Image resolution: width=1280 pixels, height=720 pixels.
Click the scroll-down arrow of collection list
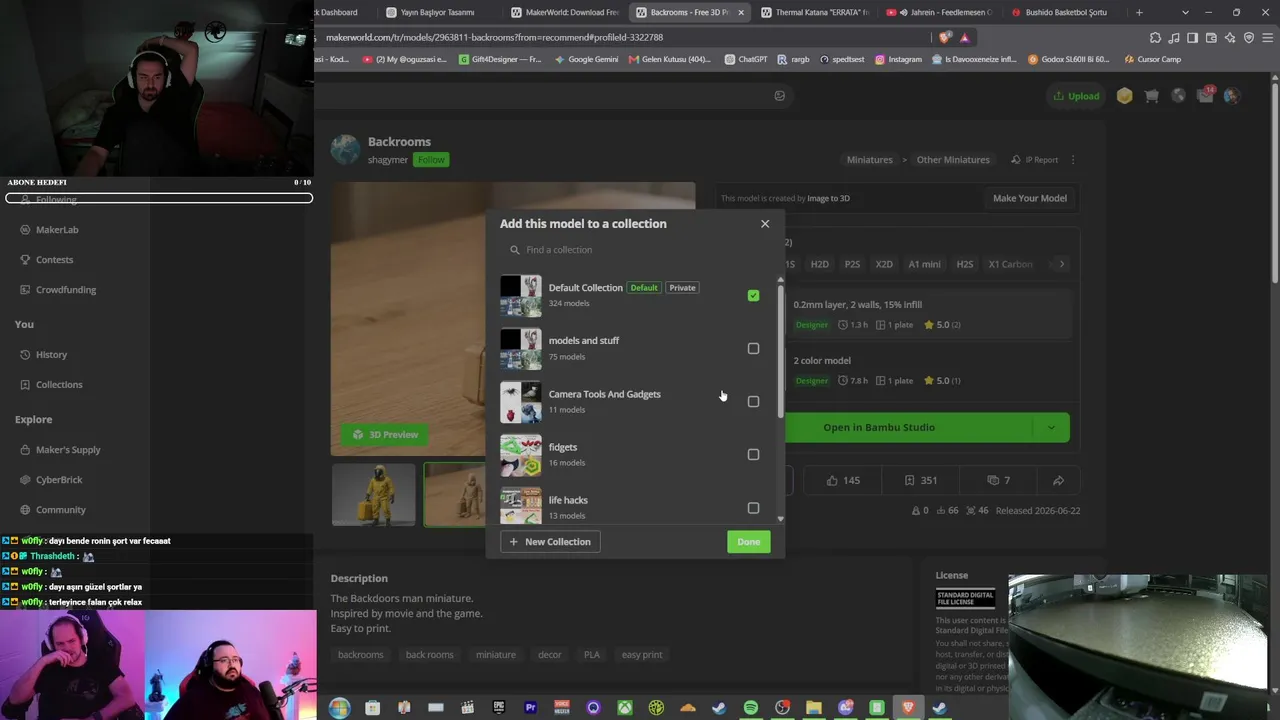point(781,519)
